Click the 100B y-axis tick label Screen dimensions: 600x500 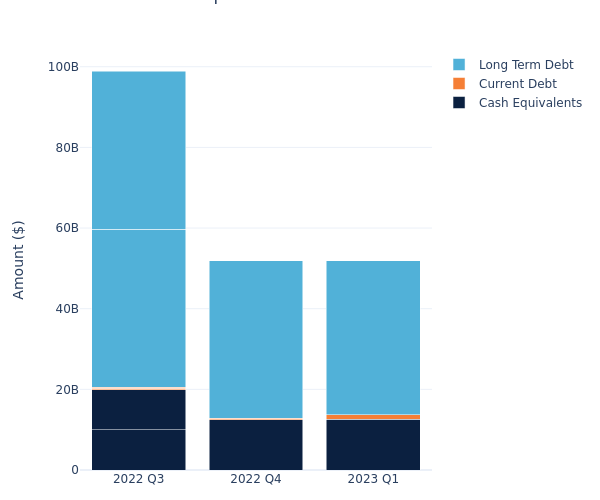[63, 67]
